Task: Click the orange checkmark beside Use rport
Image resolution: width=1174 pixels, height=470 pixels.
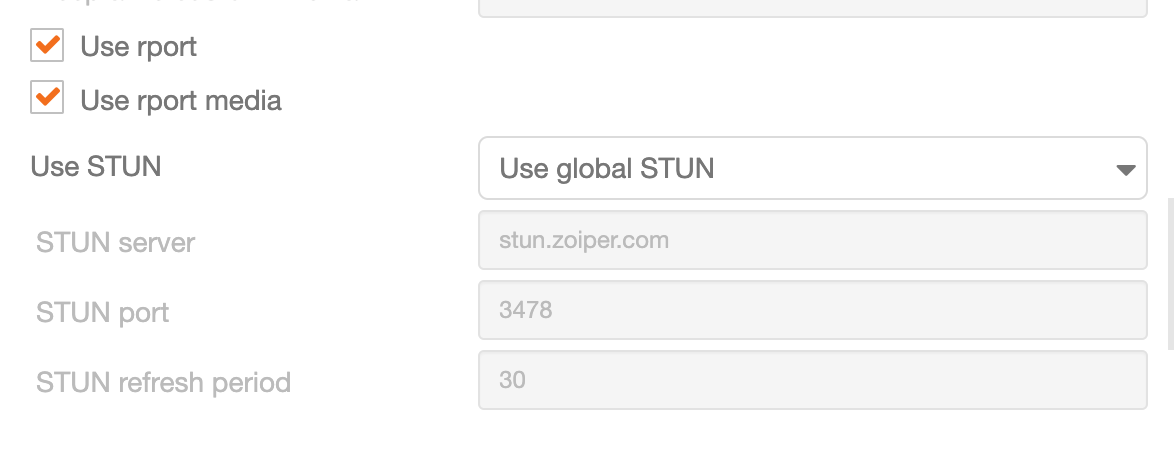Action: point(48,45)
